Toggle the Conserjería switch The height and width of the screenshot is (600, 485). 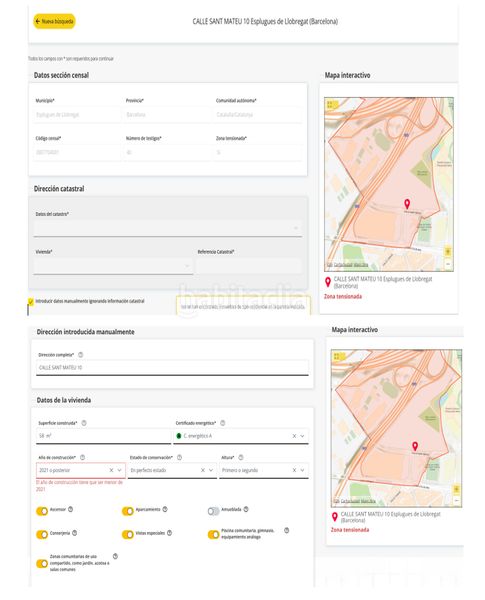coord(42,534)
